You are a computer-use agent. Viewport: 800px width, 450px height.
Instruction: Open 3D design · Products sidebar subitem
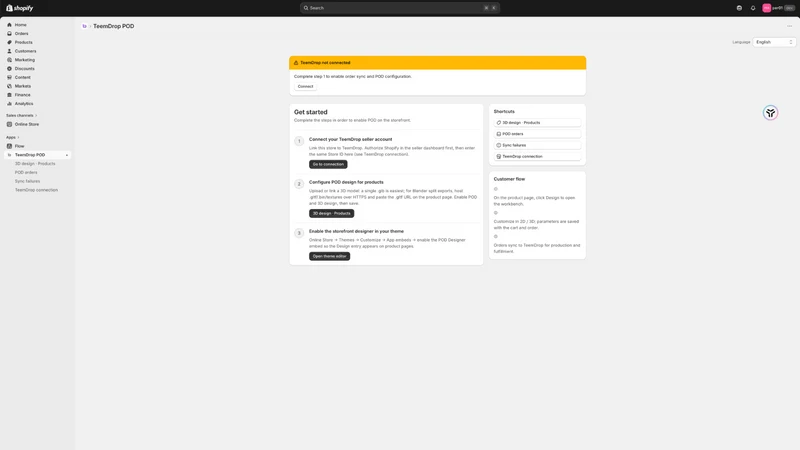tap(35, 164)
